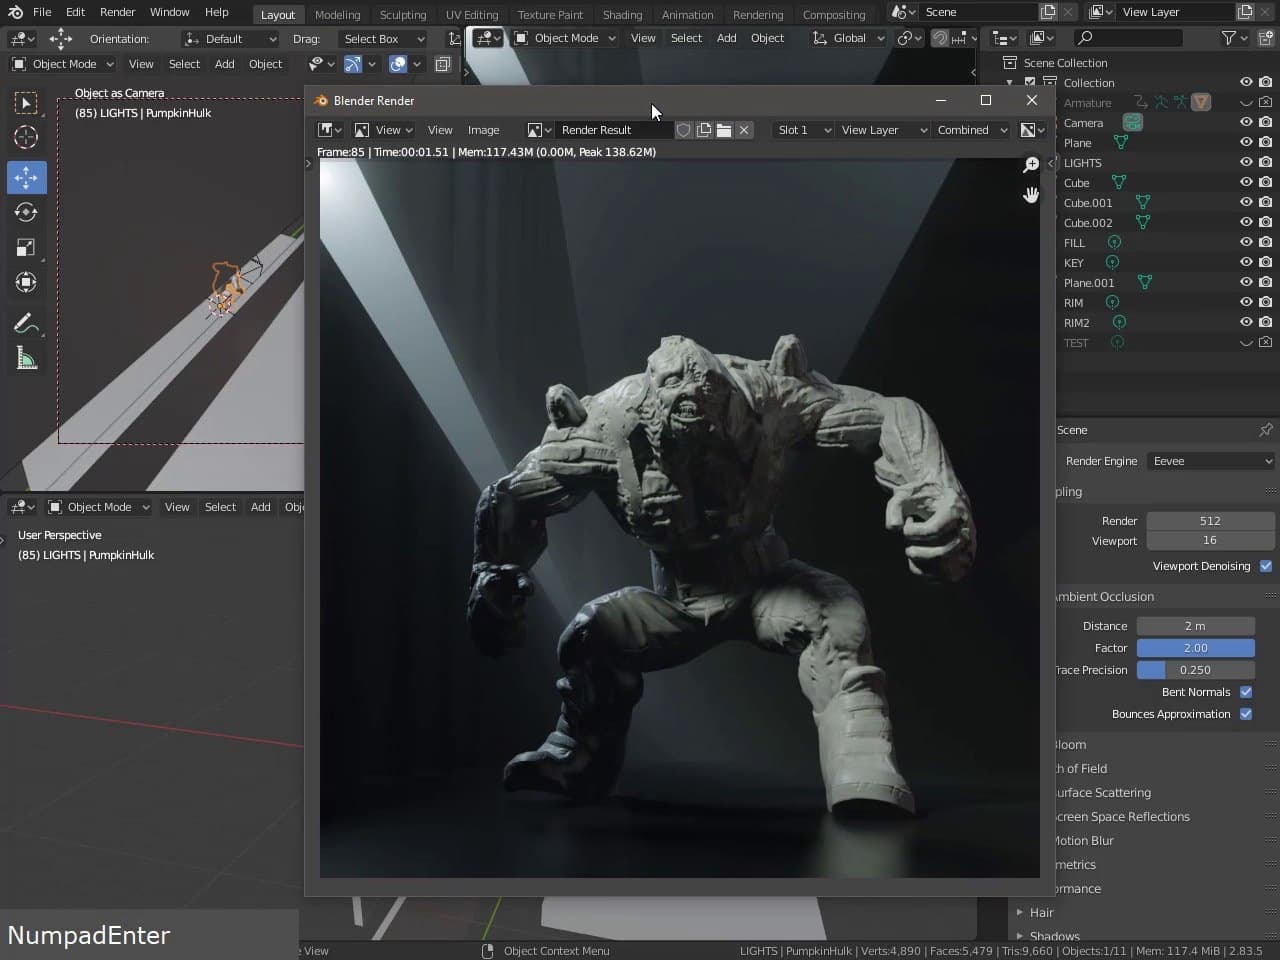Viewport: 1280px width, 960px height.
Task: Pick the Measure ruler tool
Action: tap(26, 358)
